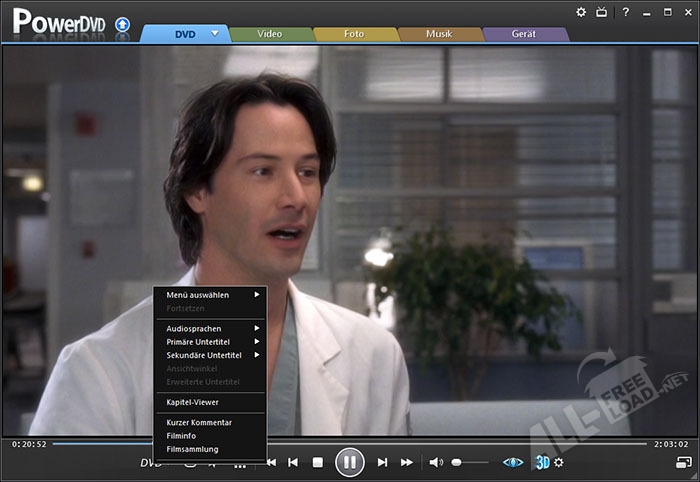Screen dimensions: 700x482
Task: Expand the DVD tab dropdown arrow
Action: [214, 33]
